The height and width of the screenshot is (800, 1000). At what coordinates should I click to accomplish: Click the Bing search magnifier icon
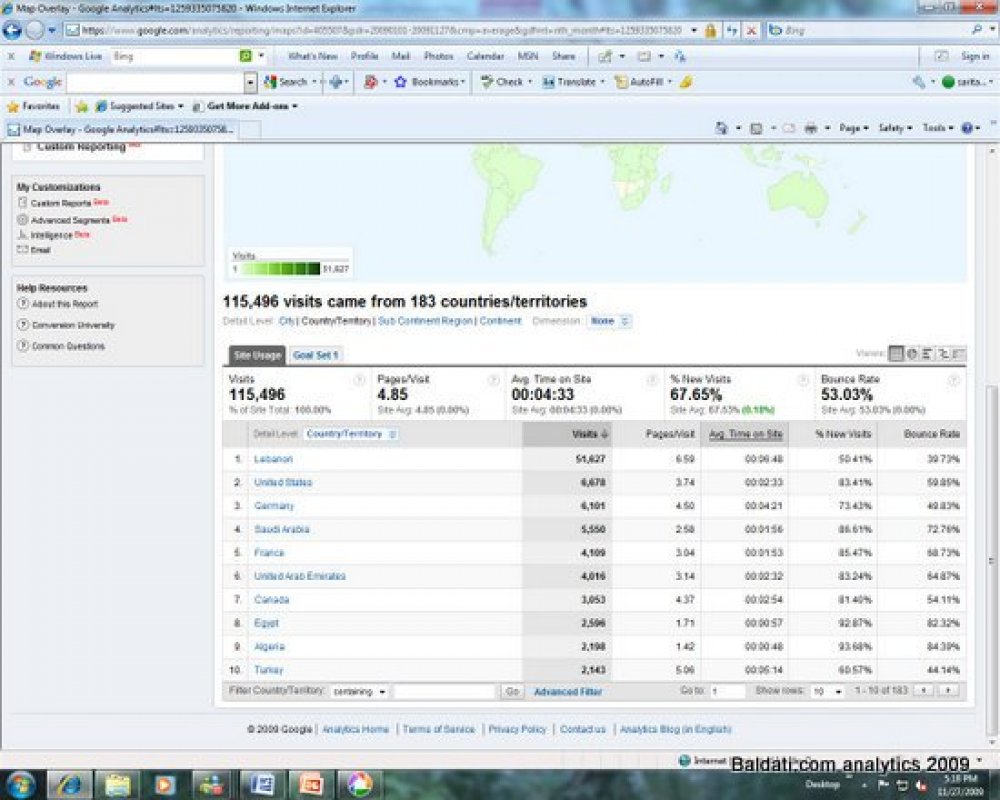click(977, 30)
